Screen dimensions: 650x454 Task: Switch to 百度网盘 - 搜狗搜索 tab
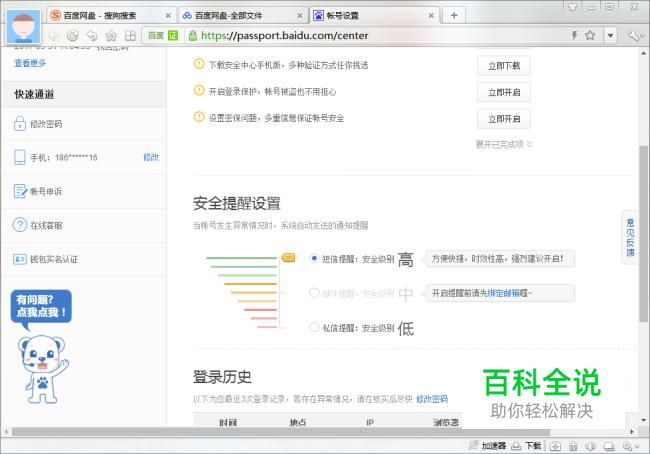tap(111, 16)
